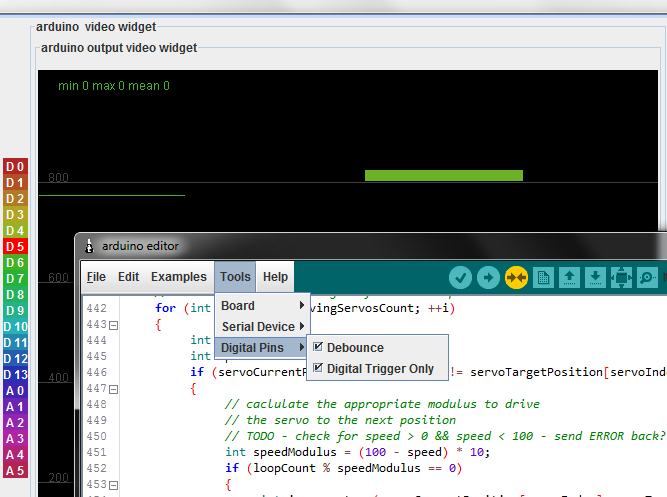Collapse code fold at line 447
Screen dimensions: 667x497
[x=113, y=389]
